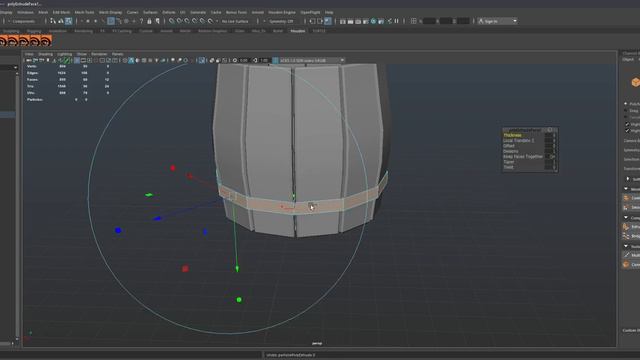Expand the Soft Selection section
This screenshot has height=360, width=640.
tap(628, 179)
